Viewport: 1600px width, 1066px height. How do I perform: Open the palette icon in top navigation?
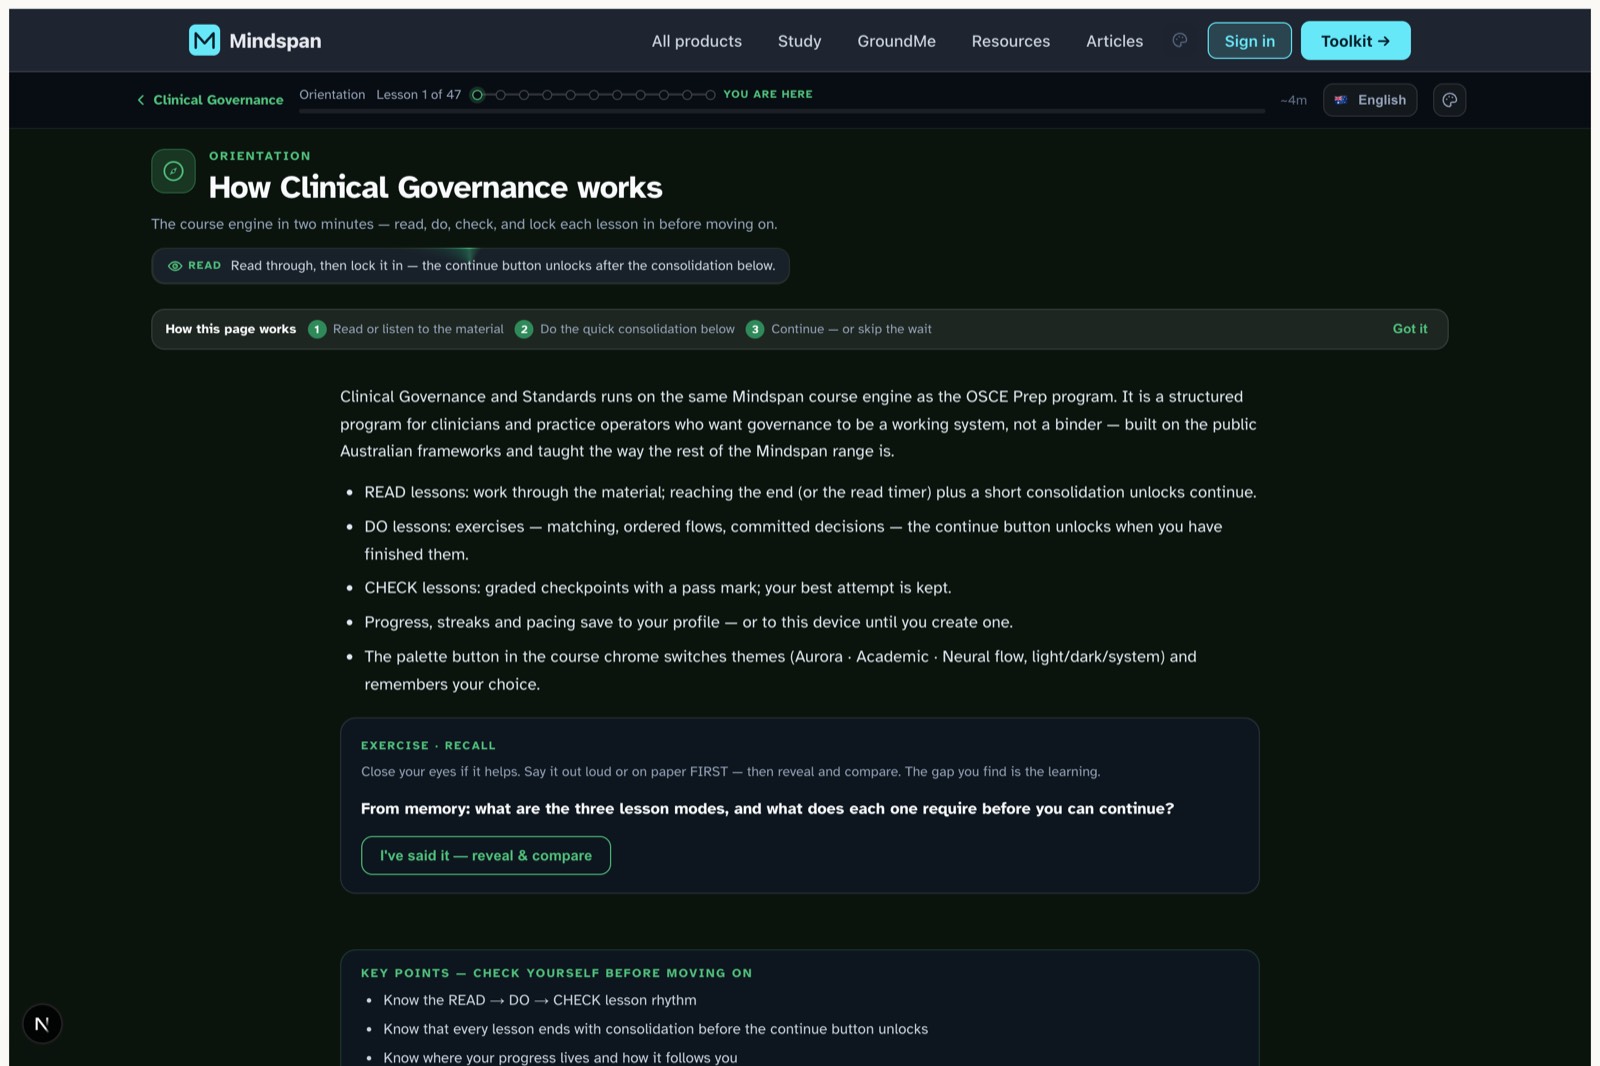click(x=1180, y=40)
